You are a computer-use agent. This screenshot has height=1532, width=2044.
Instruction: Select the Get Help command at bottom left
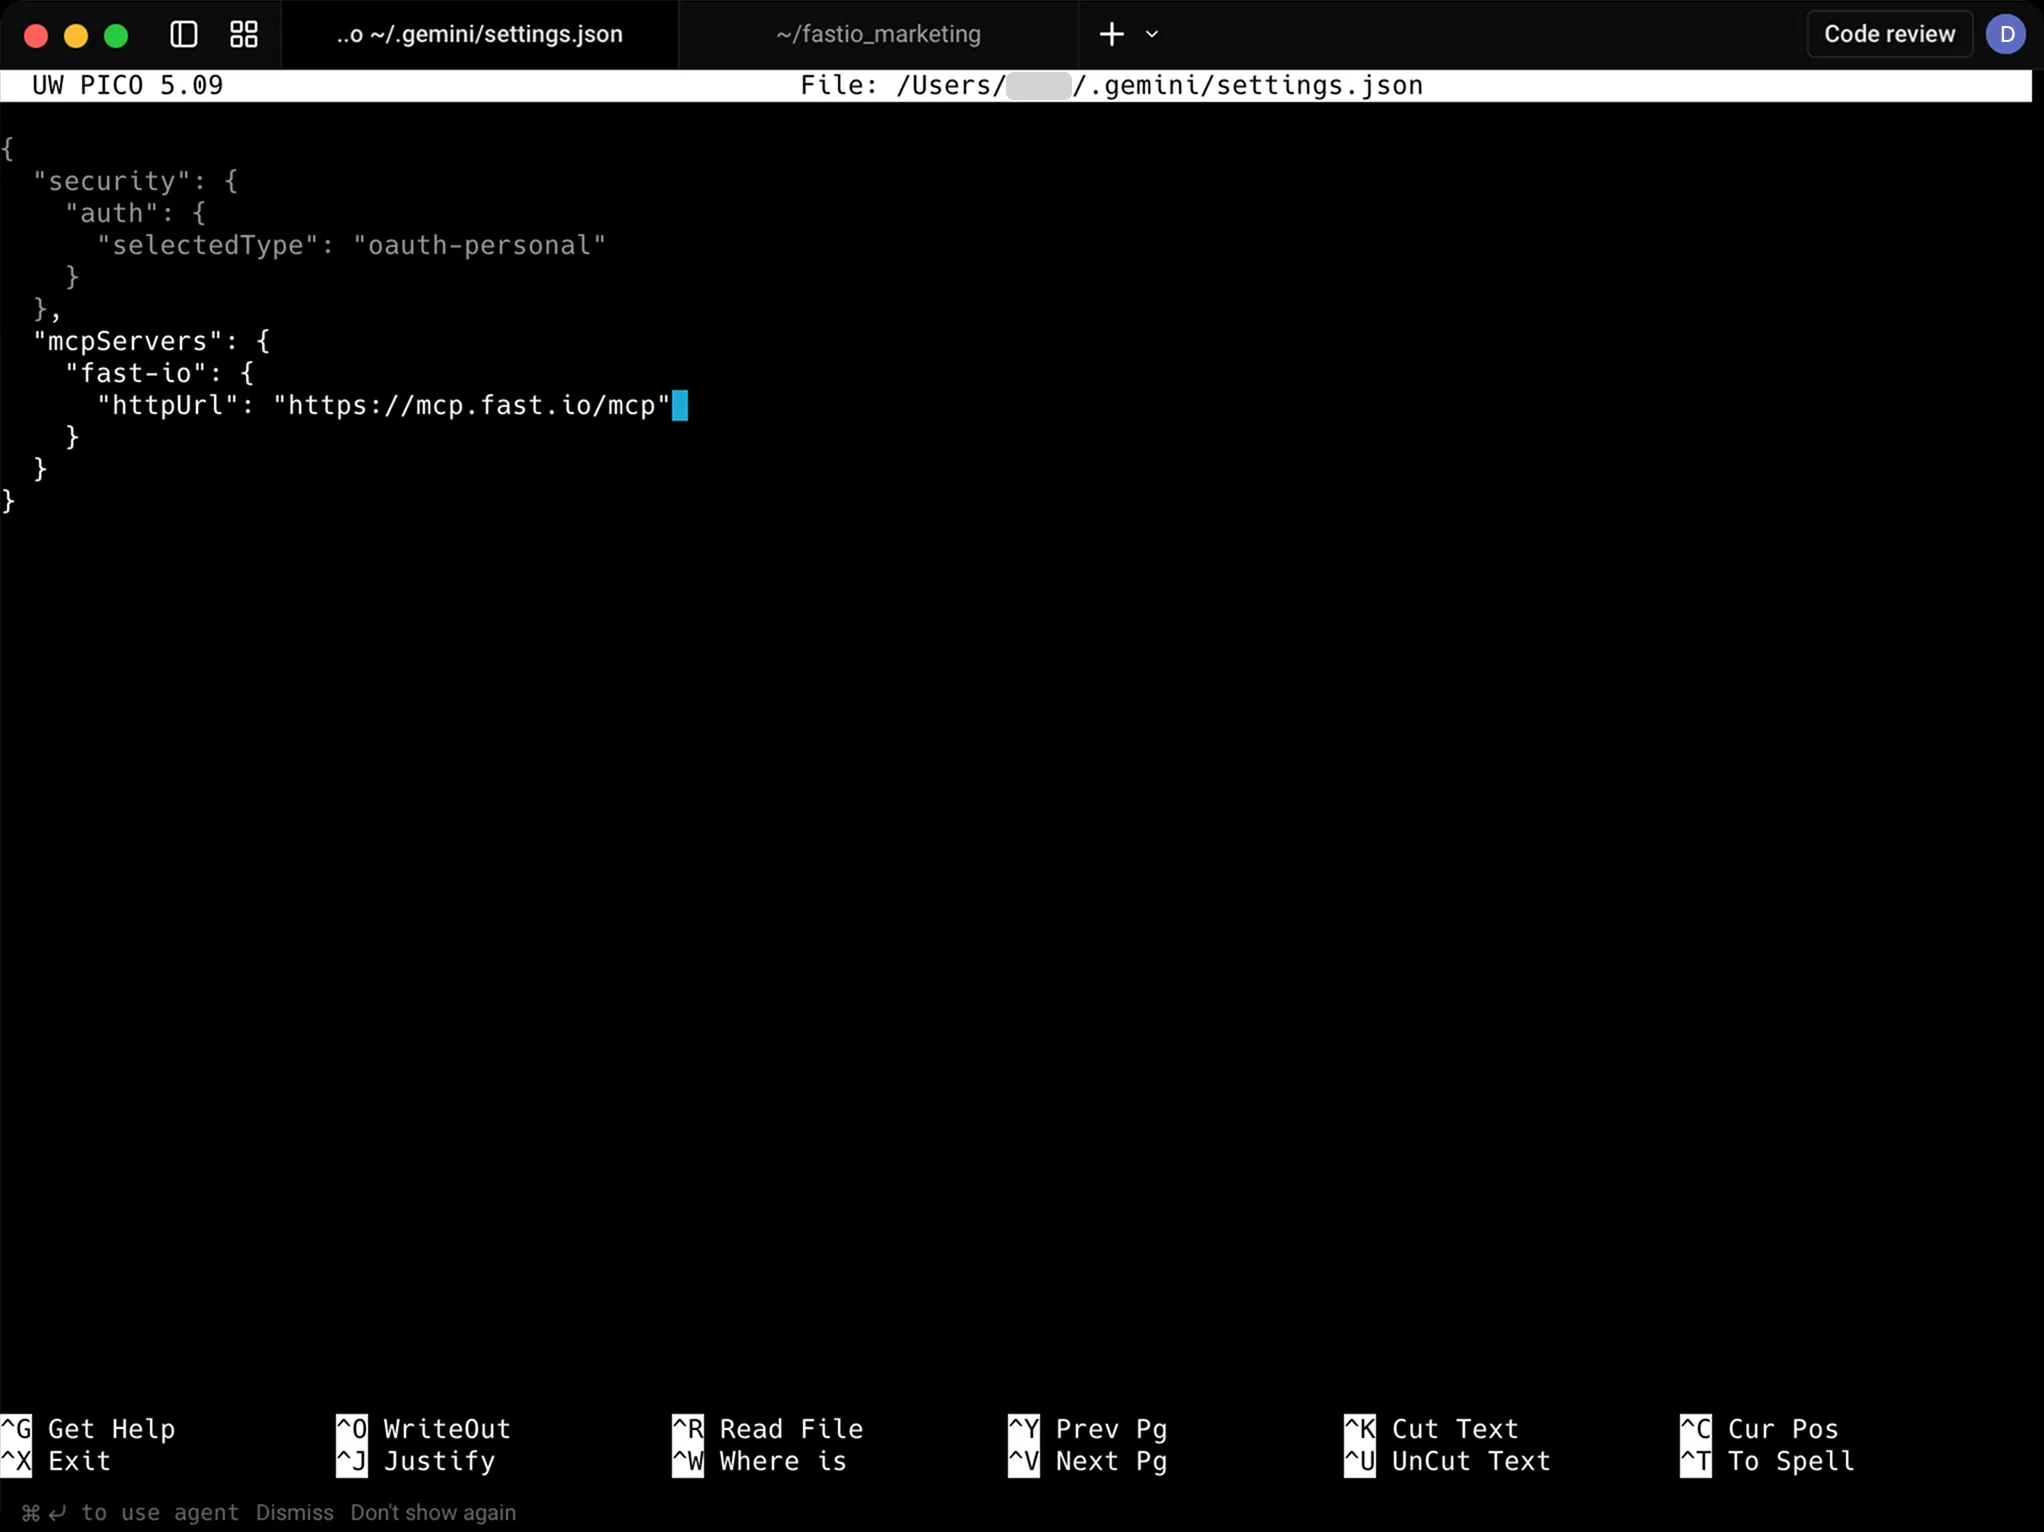click(x=112, y=1428)
